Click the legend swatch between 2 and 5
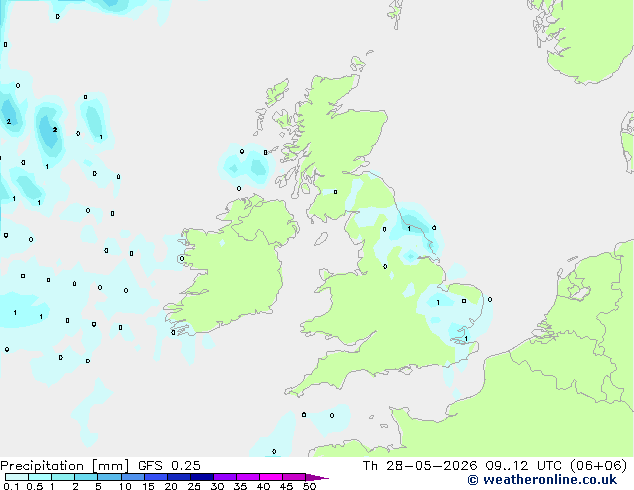The width and height of the screenshot is (634, 490). pos(86,477)
